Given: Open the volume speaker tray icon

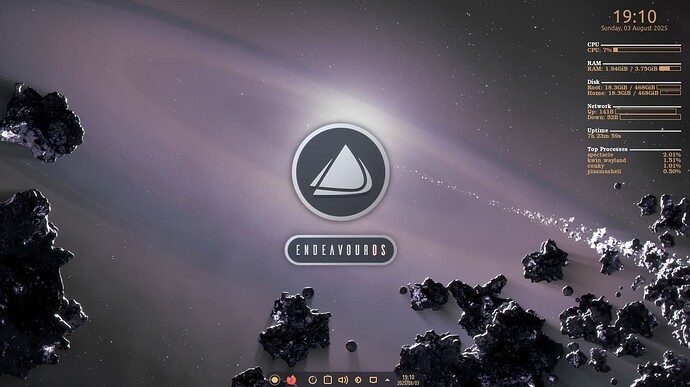Looking at the screenshot, I should (x=343, y=380).
